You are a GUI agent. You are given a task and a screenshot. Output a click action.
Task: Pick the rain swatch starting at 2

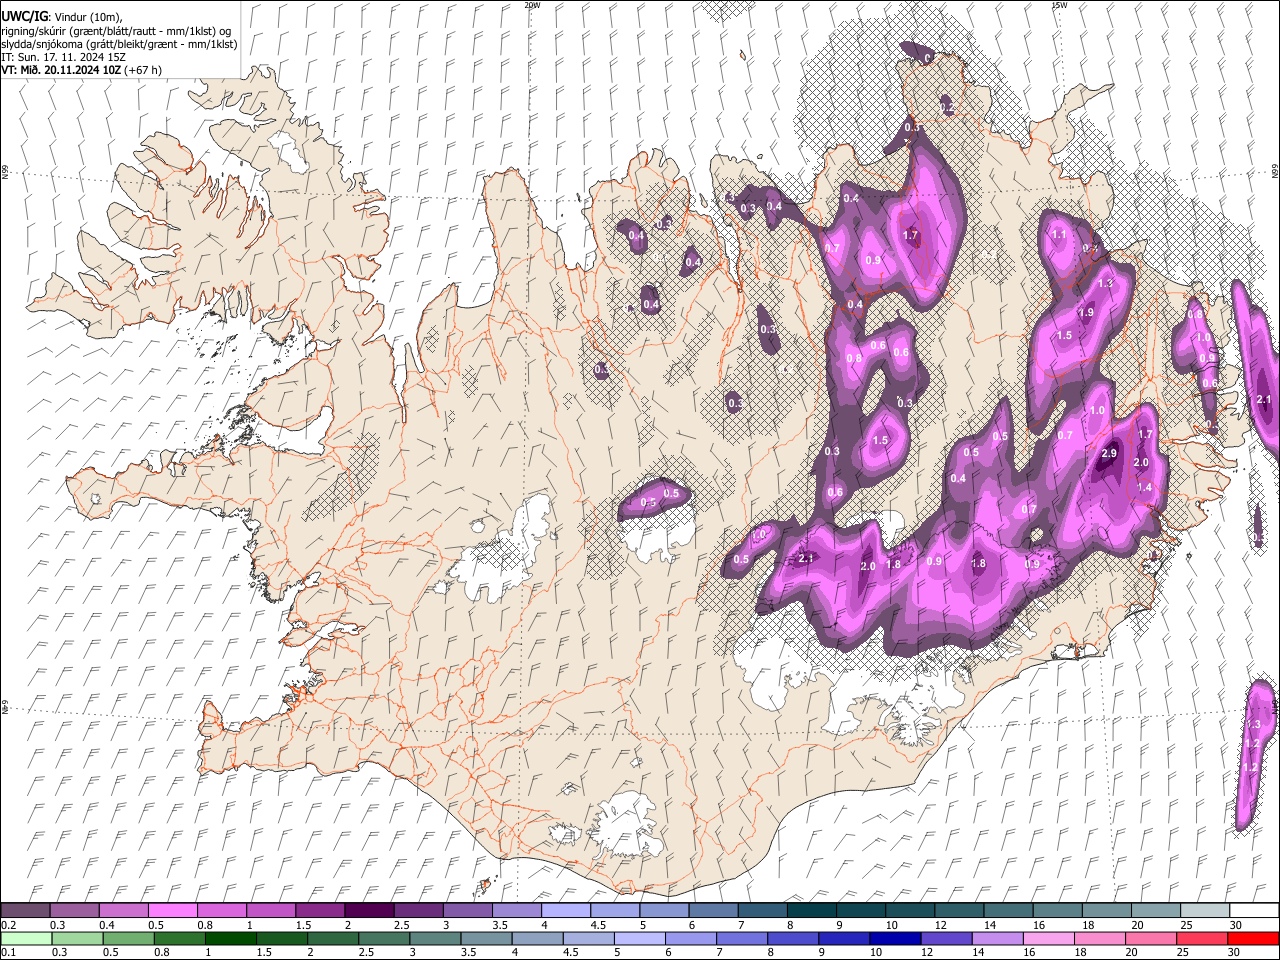(332, 938)
